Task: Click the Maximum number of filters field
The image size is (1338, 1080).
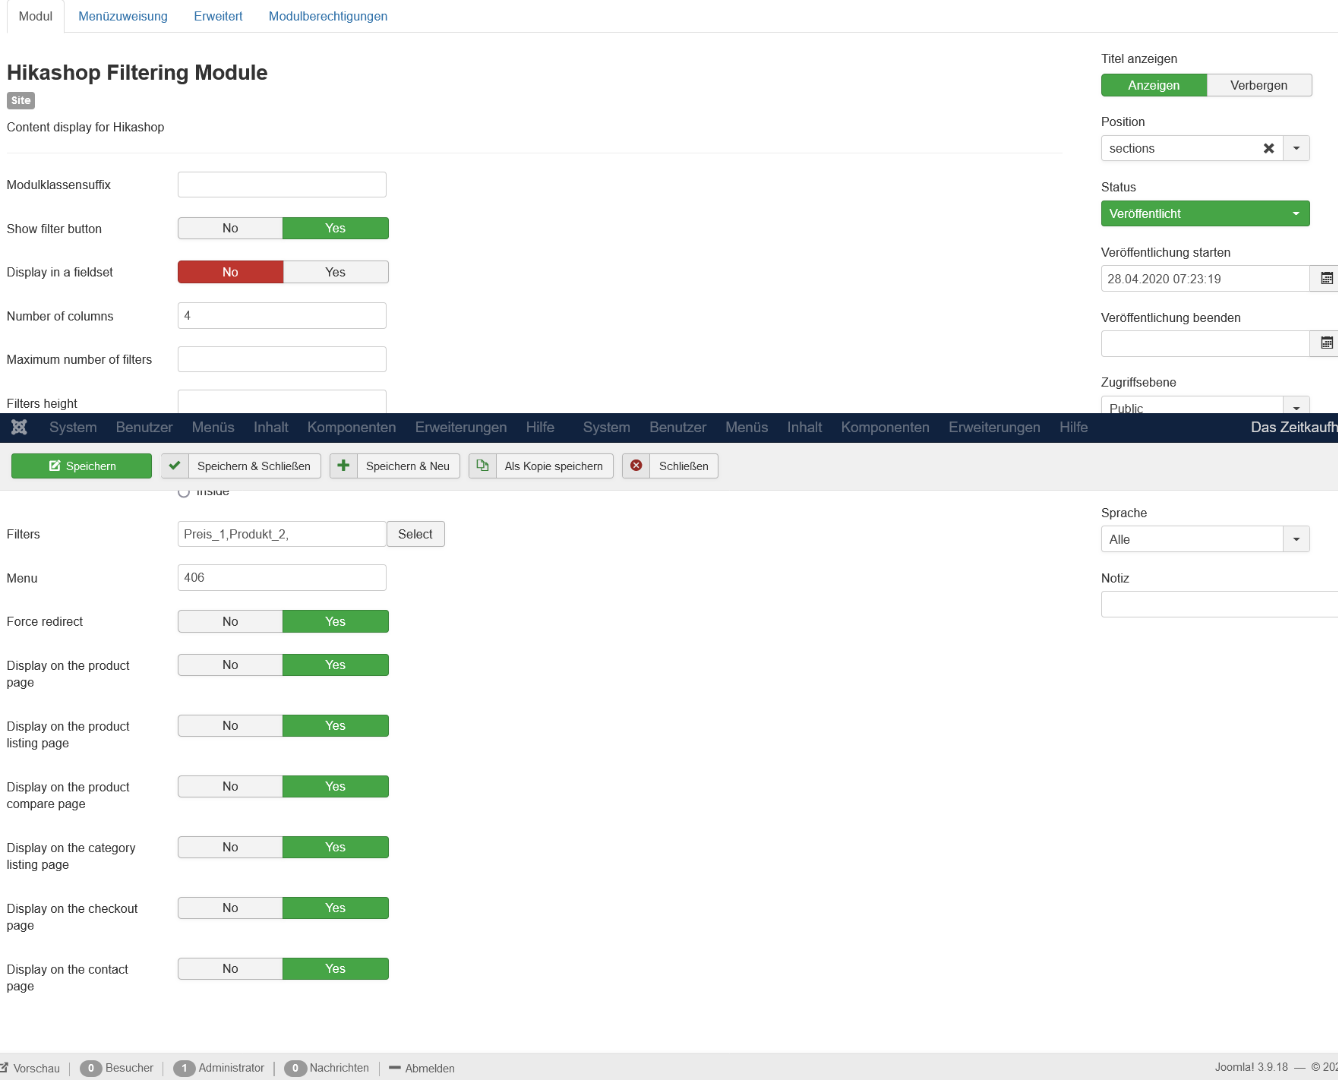Action: pos(282,359)
